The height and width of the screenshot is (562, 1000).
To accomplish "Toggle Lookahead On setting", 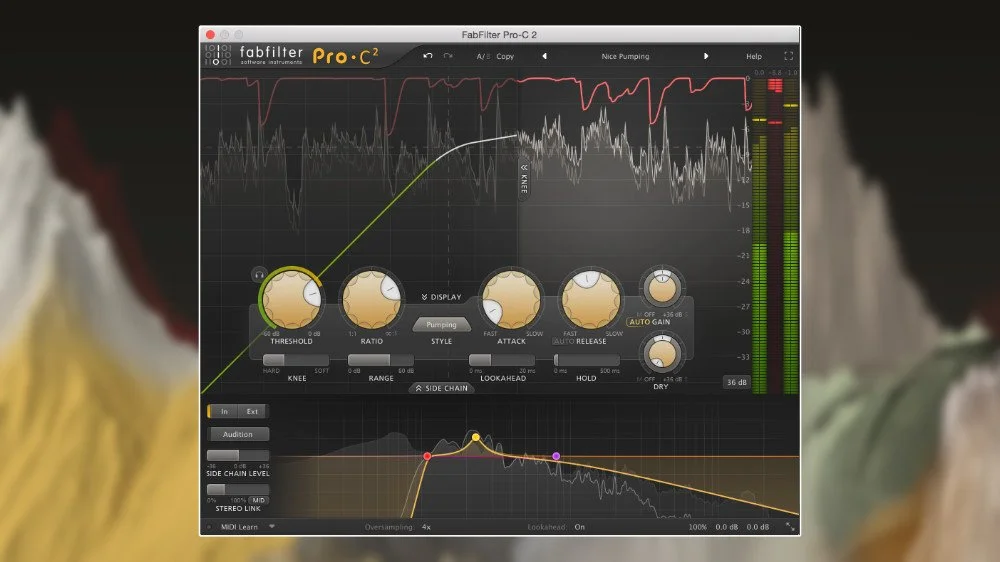I will (580, 527).
